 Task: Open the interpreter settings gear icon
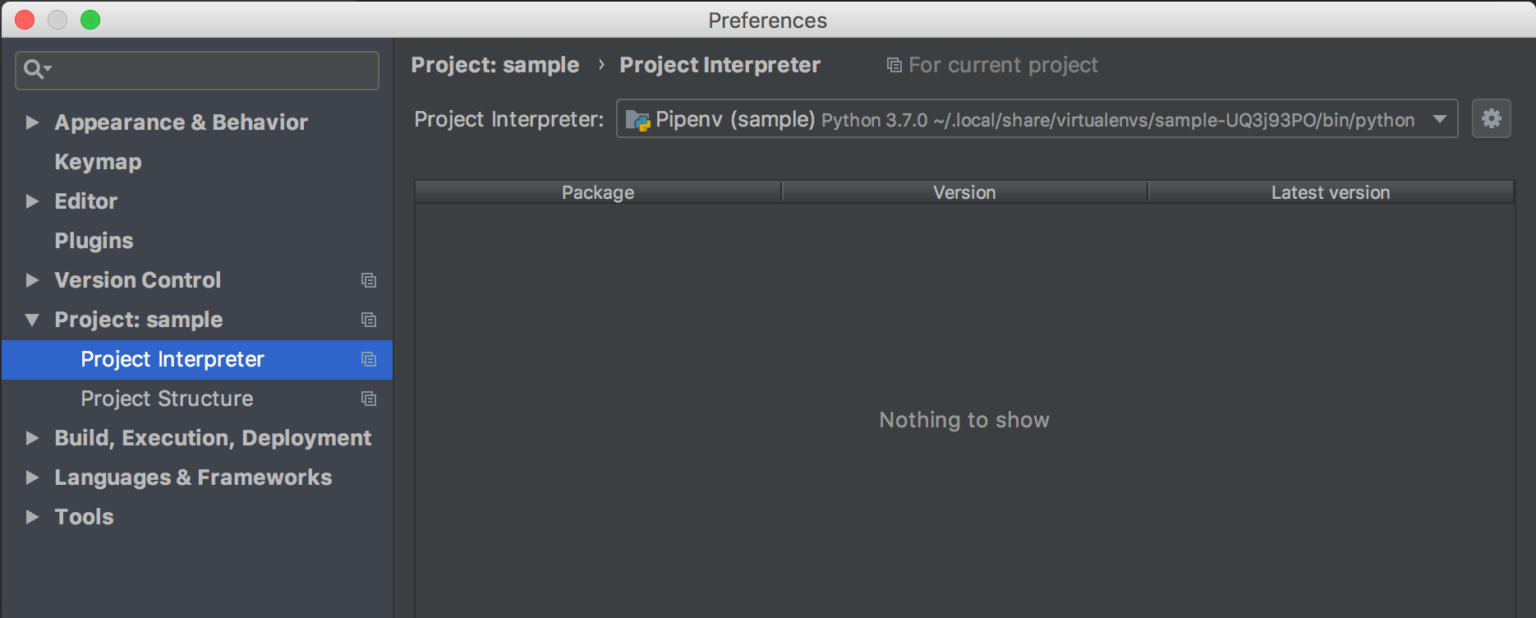1491,118
